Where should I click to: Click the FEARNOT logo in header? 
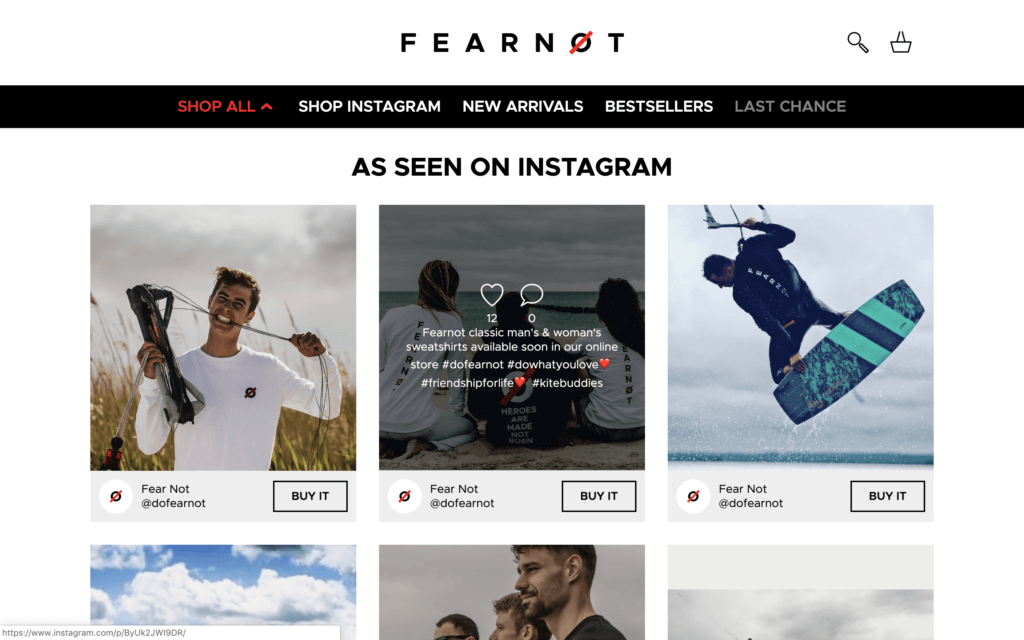point(512,42)
